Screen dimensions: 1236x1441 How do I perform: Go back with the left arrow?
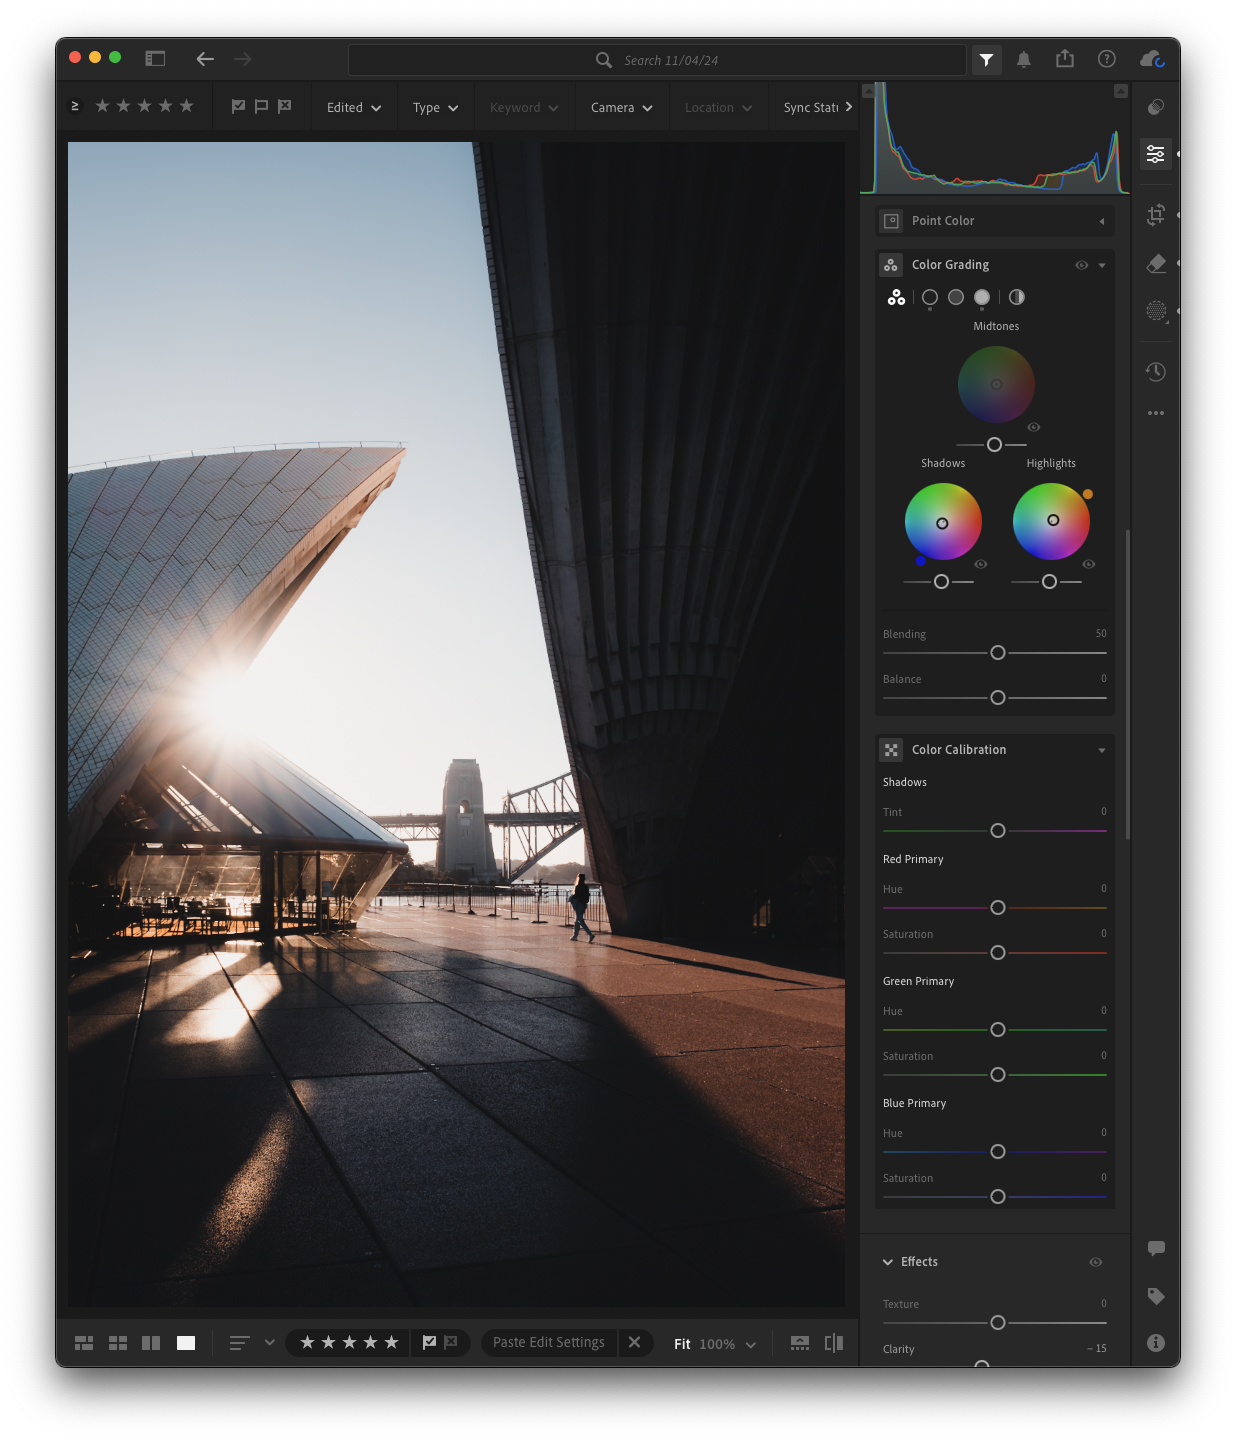205,59
